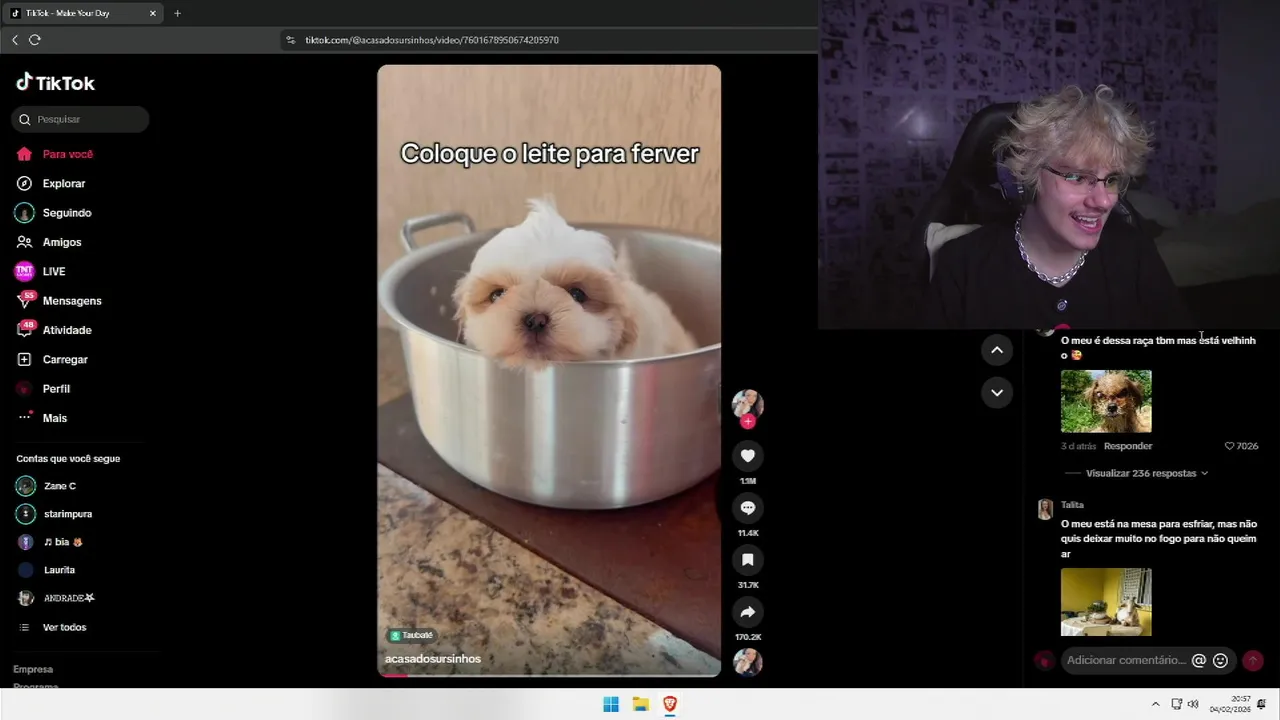
Task: Open the emoji picker in comment box
Action: pyautogui.click(x=1220, y=660)
